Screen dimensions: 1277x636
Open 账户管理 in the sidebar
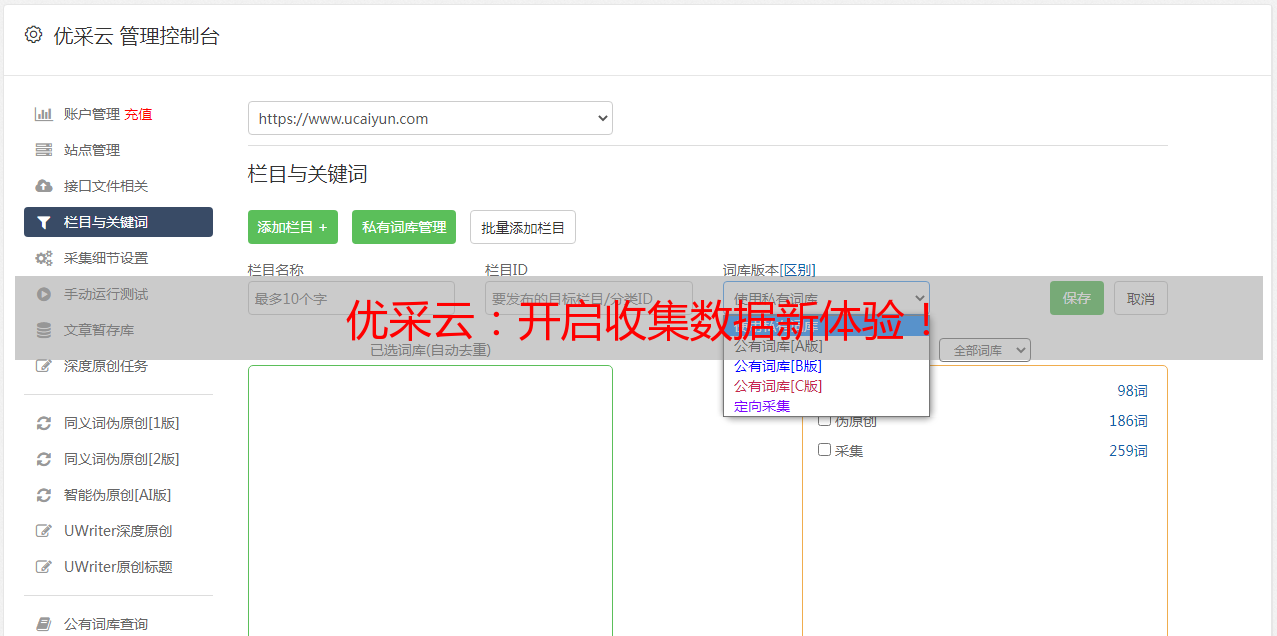[x=92, y=114]
